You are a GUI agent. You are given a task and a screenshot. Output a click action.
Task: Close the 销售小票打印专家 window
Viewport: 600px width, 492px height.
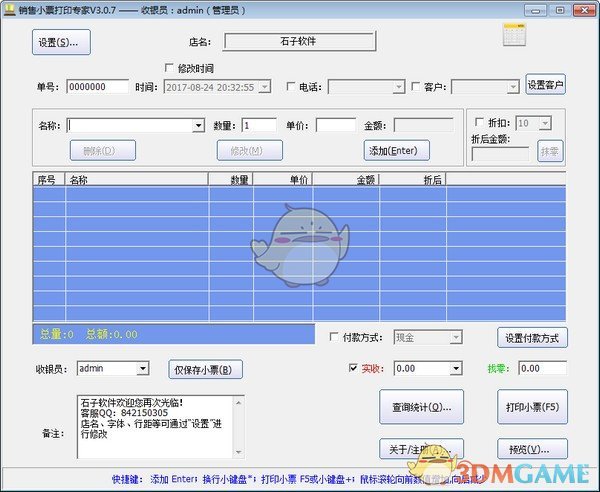click(584, 10)
